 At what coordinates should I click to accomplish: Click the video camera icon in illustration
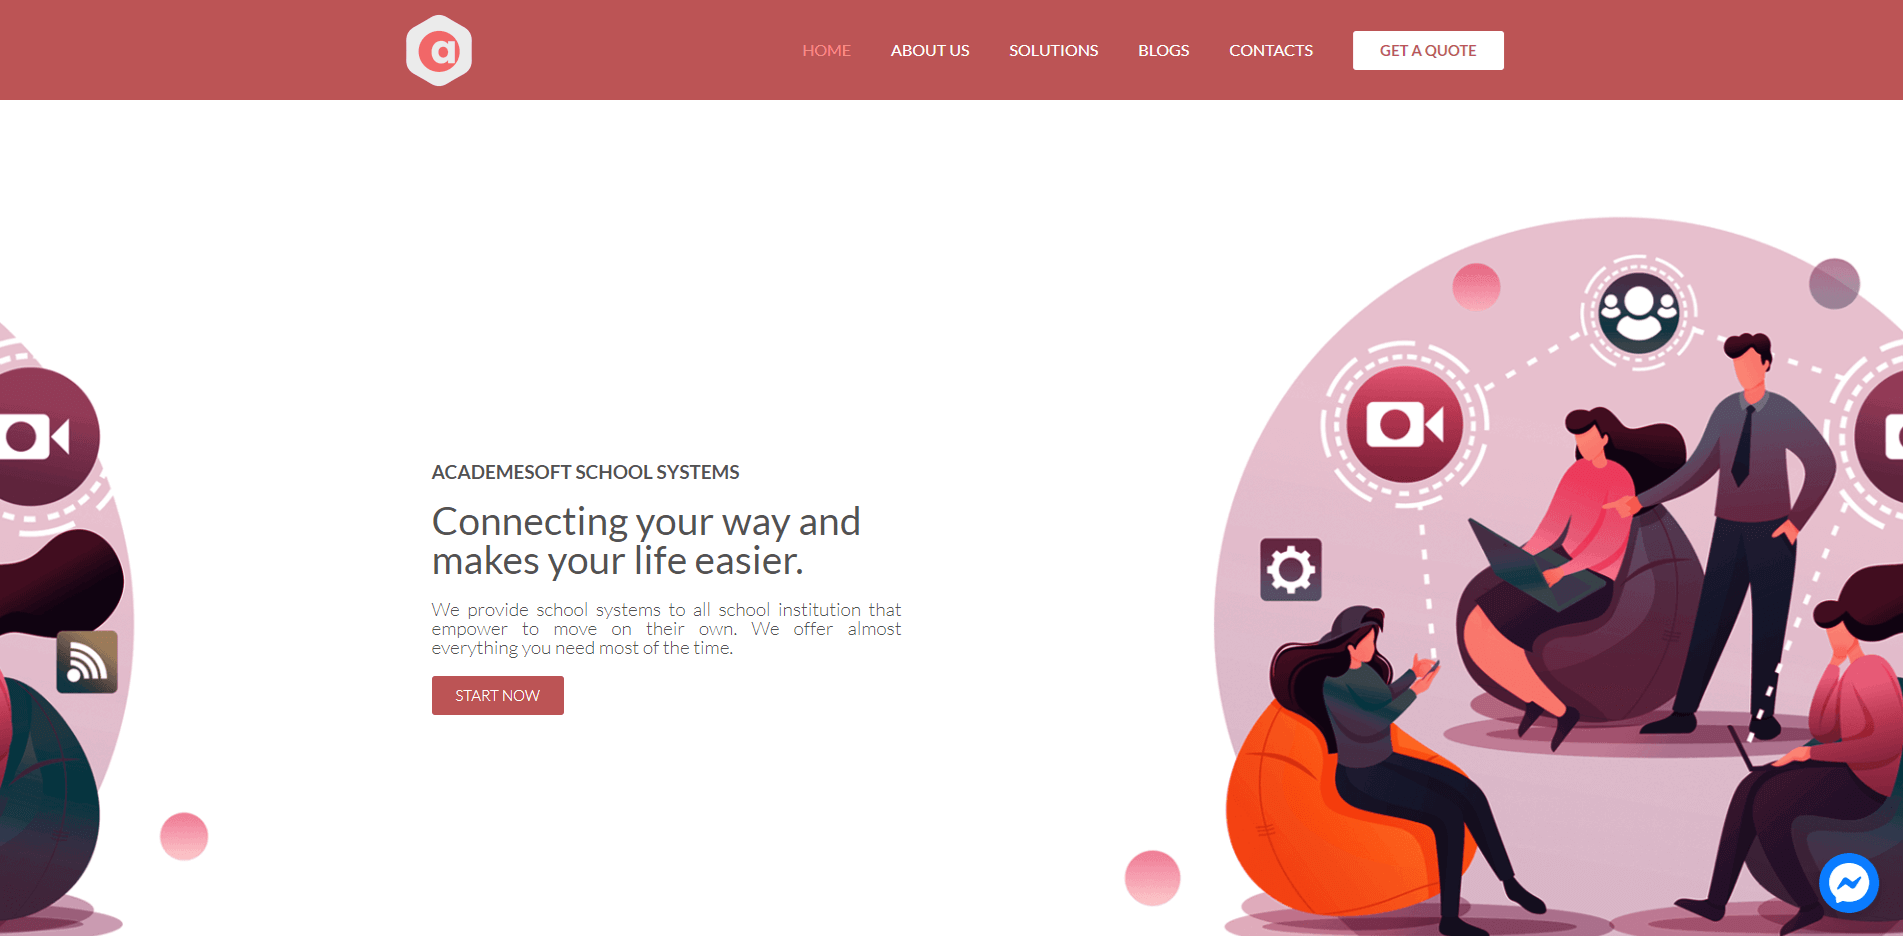[1405, 424]
